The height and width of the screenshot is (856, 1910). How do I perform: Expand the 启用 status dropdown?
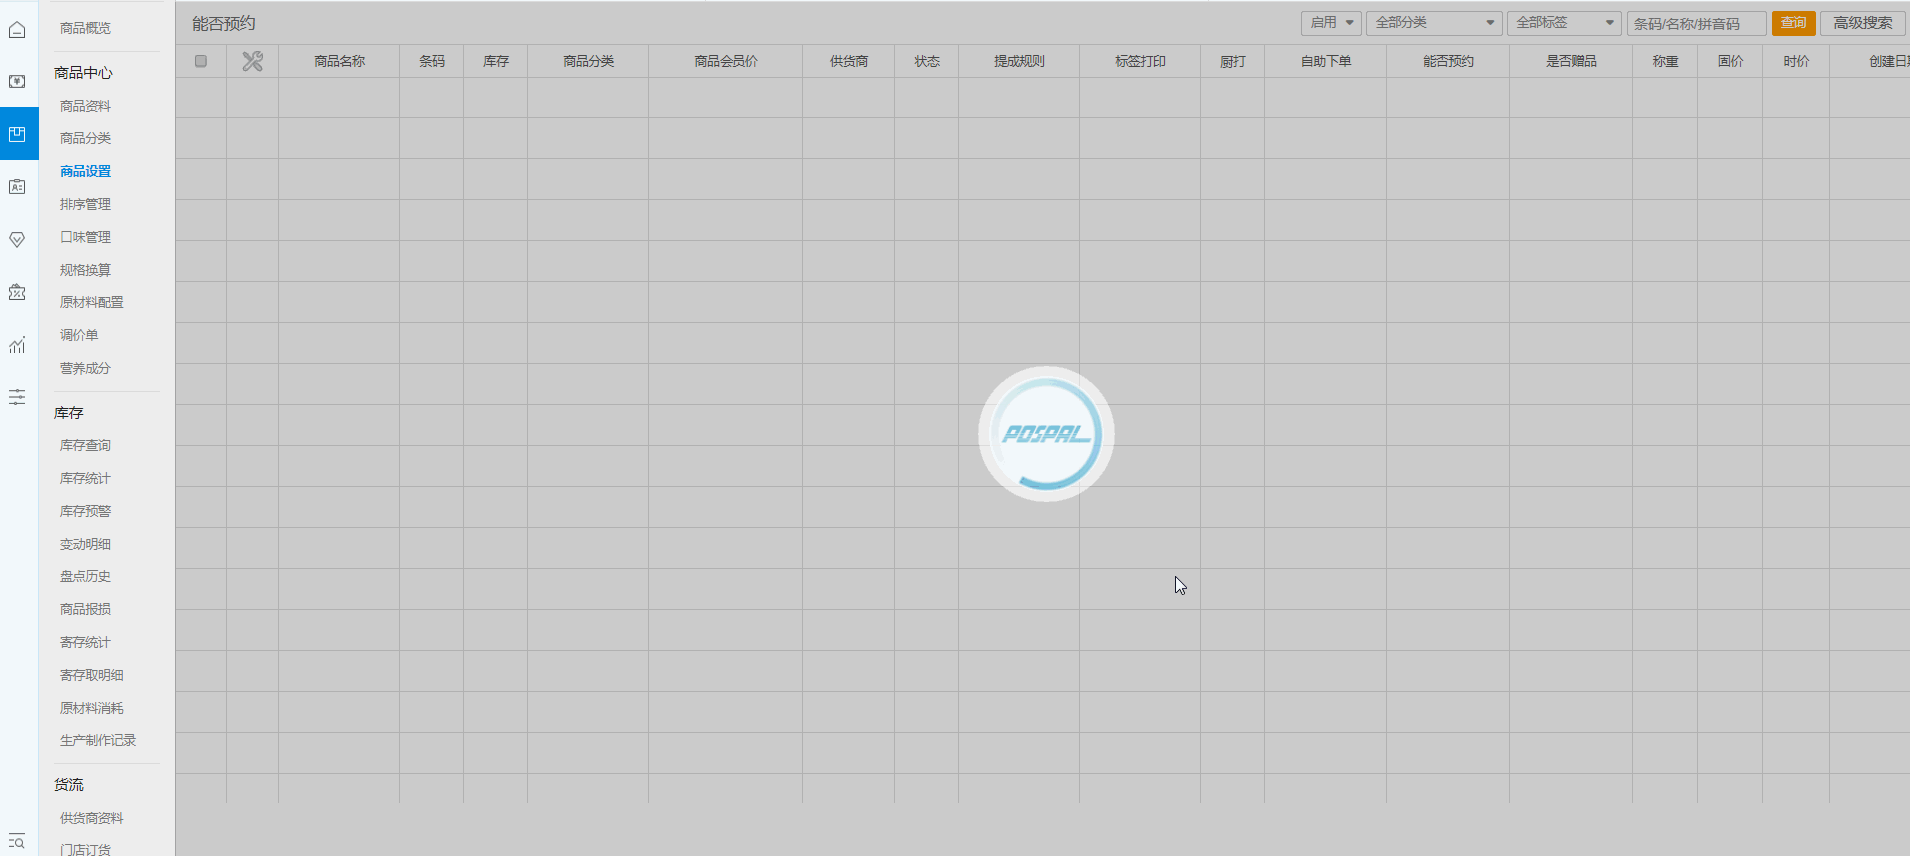[x=1330, y=23]
